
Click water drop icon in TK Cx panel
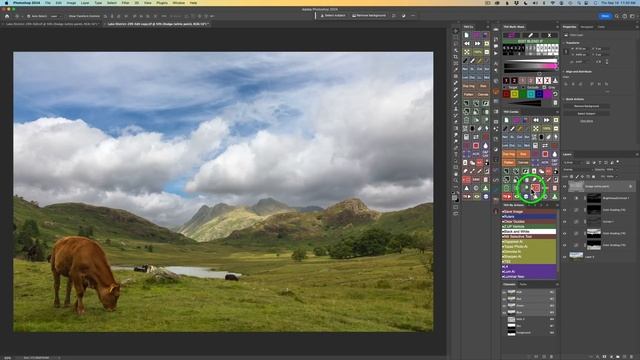[x=485, y=146]
